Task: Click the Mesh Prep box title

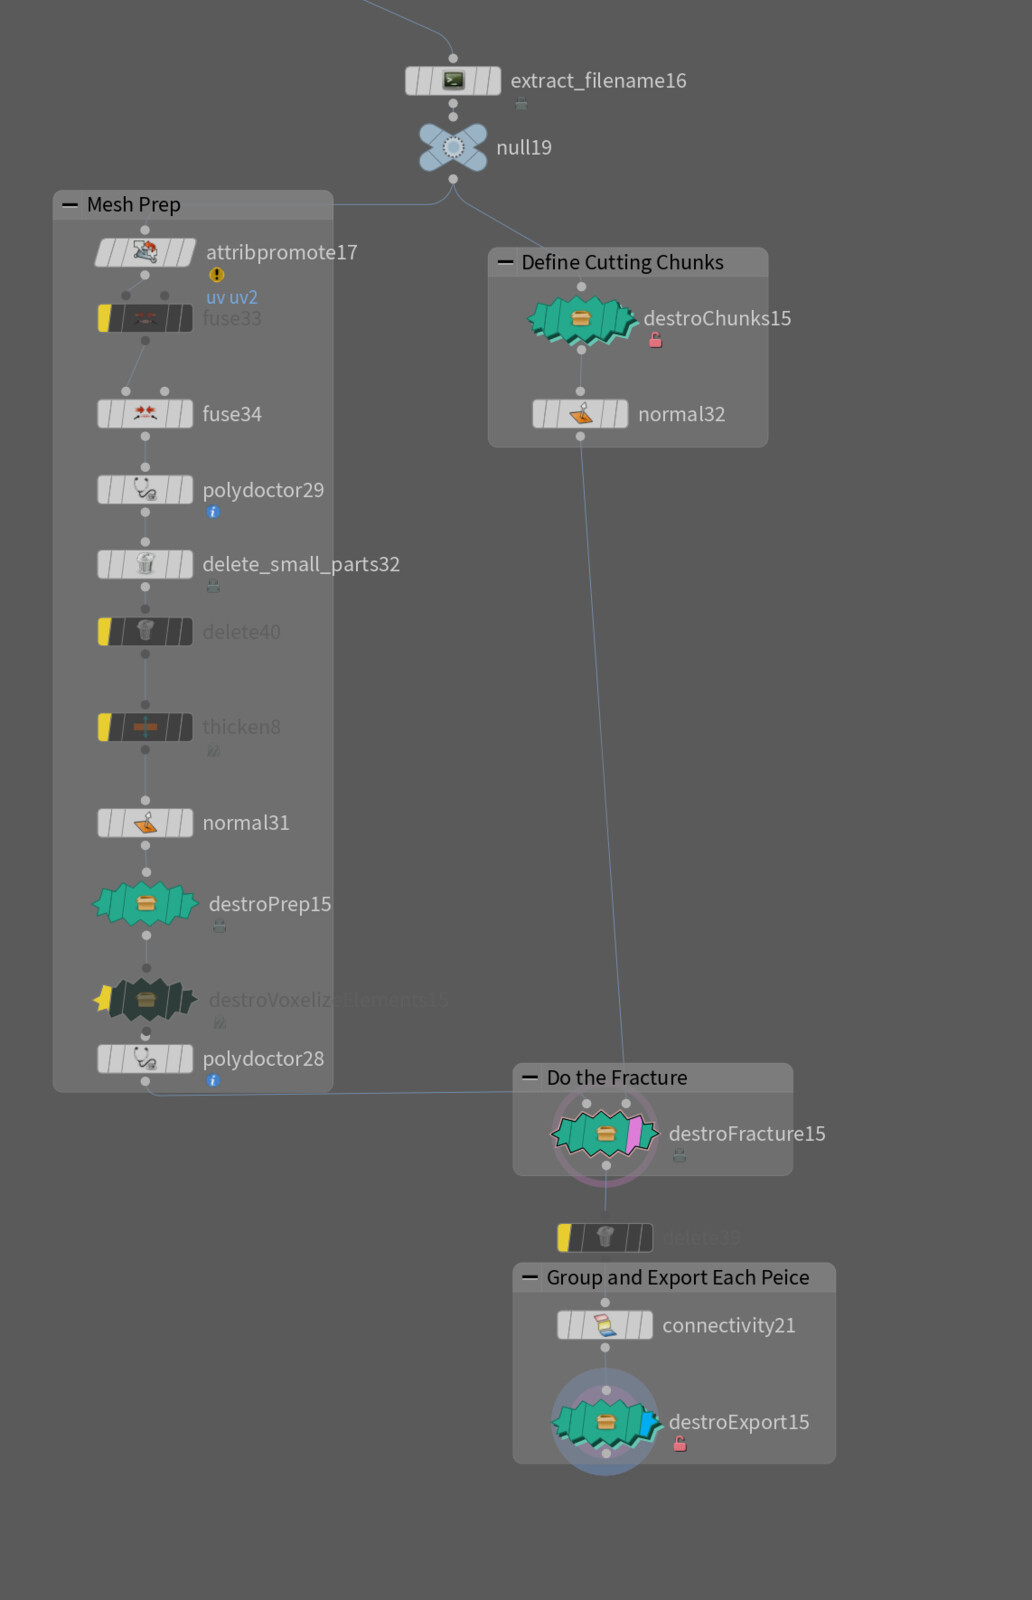Action: pos(134,204)
